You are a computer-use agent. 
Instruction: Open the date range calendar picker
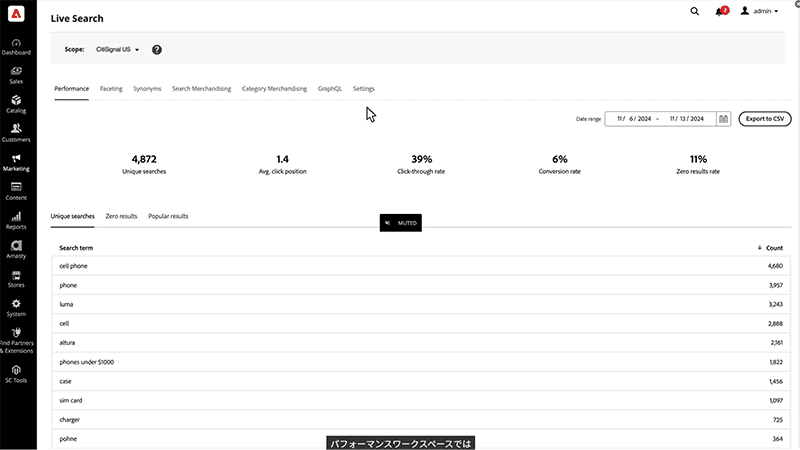pos(723,119)
